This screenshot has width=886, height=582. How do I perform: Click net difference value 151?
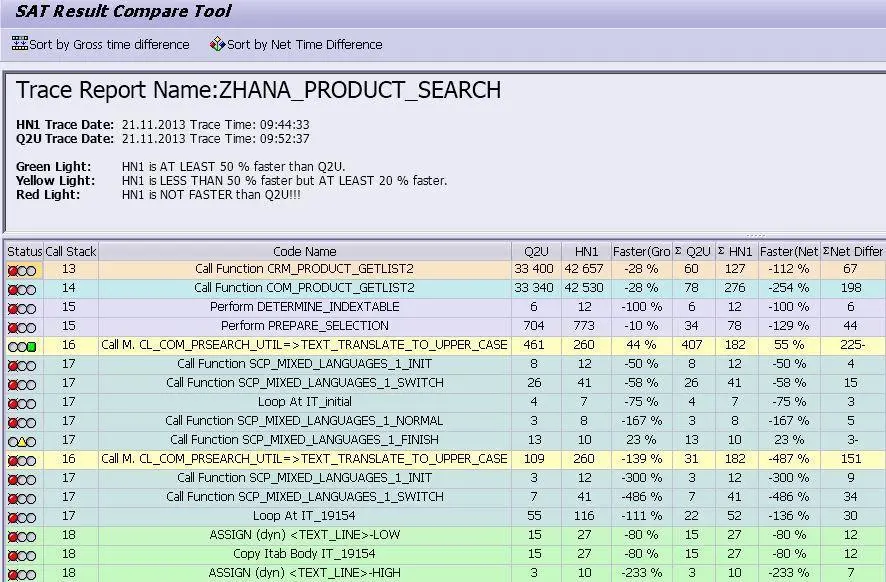point(851,459)
